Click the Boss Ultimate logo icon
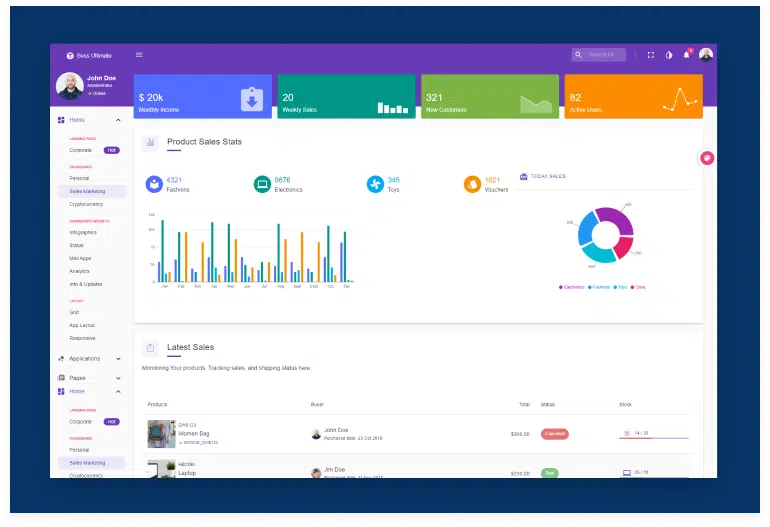Viewport: 770px width, 527px height. (x=70, y=56)
